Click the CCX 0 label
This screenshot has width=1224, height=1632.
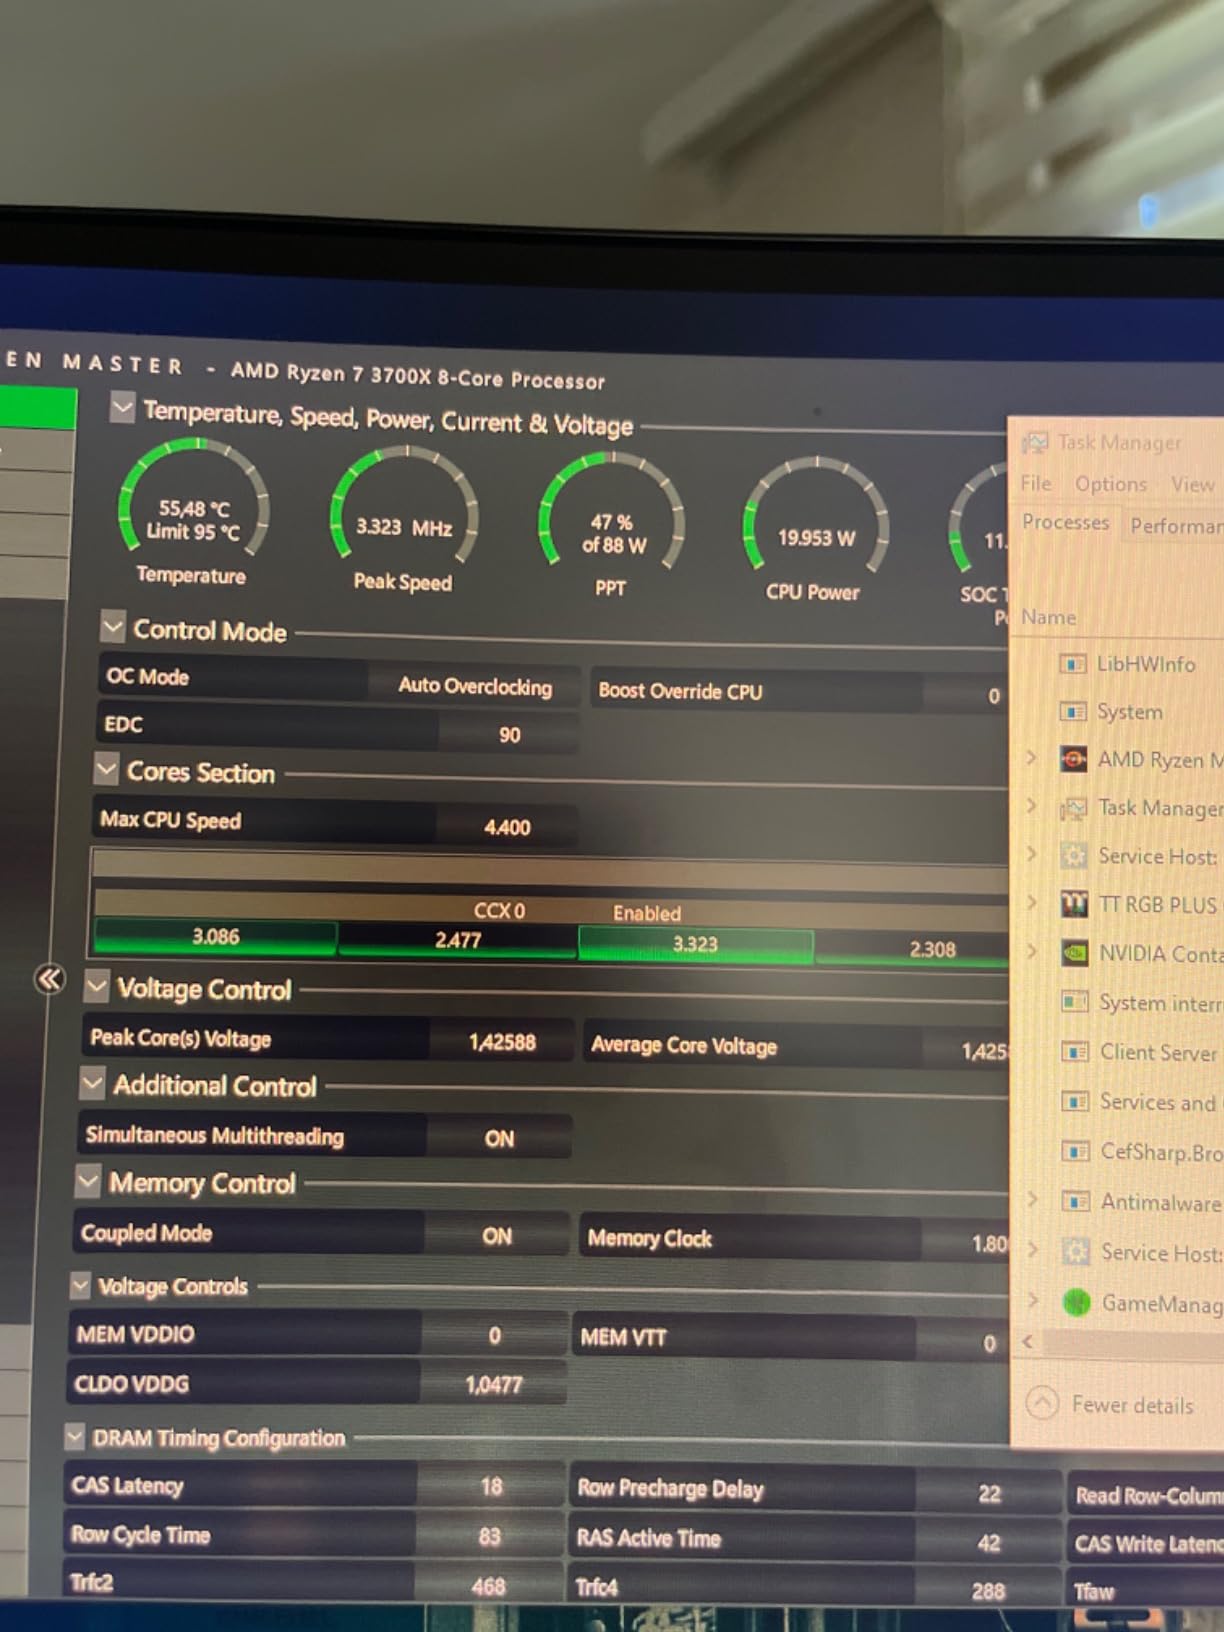499,910
